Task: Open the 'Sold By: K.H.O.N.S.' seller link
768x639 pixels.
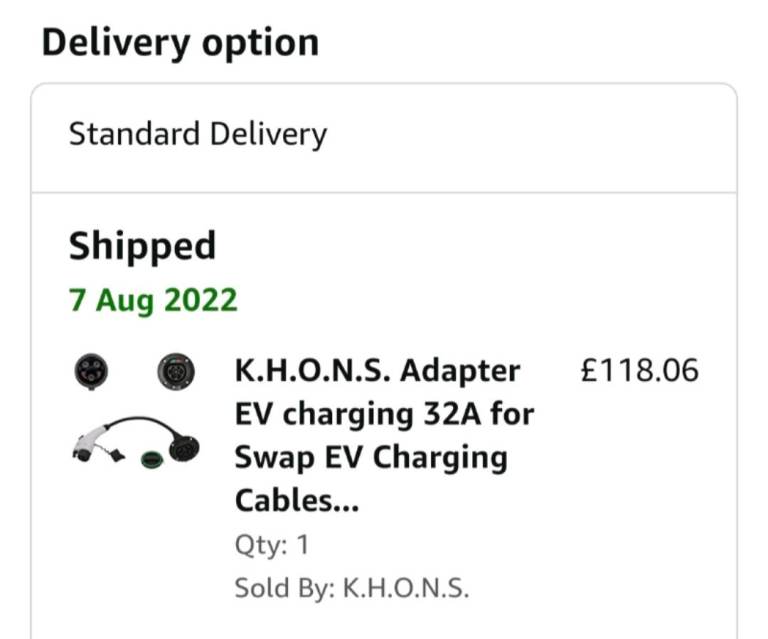Action: (x=352, y=588)
